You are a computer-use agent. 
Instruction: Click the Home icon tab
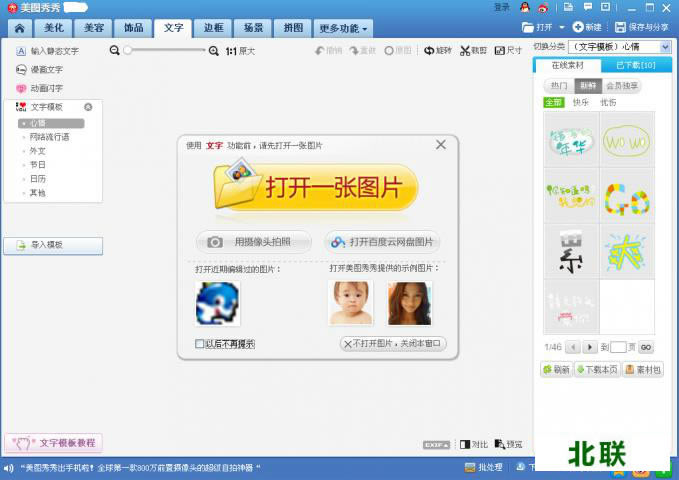coord(19,28)
